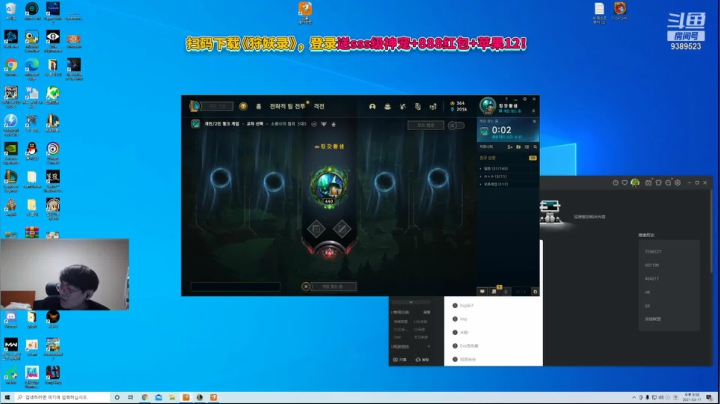Viewport: 720px width, 404px height.
Task: Close the 0:02 queue timer panel
Action: click(x=534, y=121)
